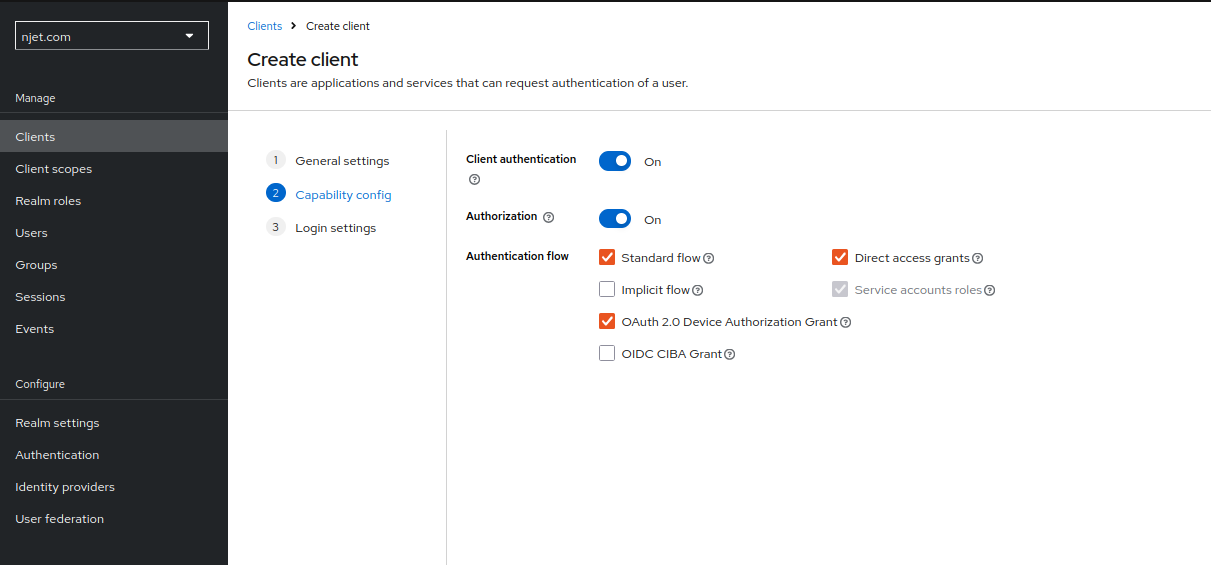
Task: Click help icon next to Implicit flow
Action: click(698, 291)
